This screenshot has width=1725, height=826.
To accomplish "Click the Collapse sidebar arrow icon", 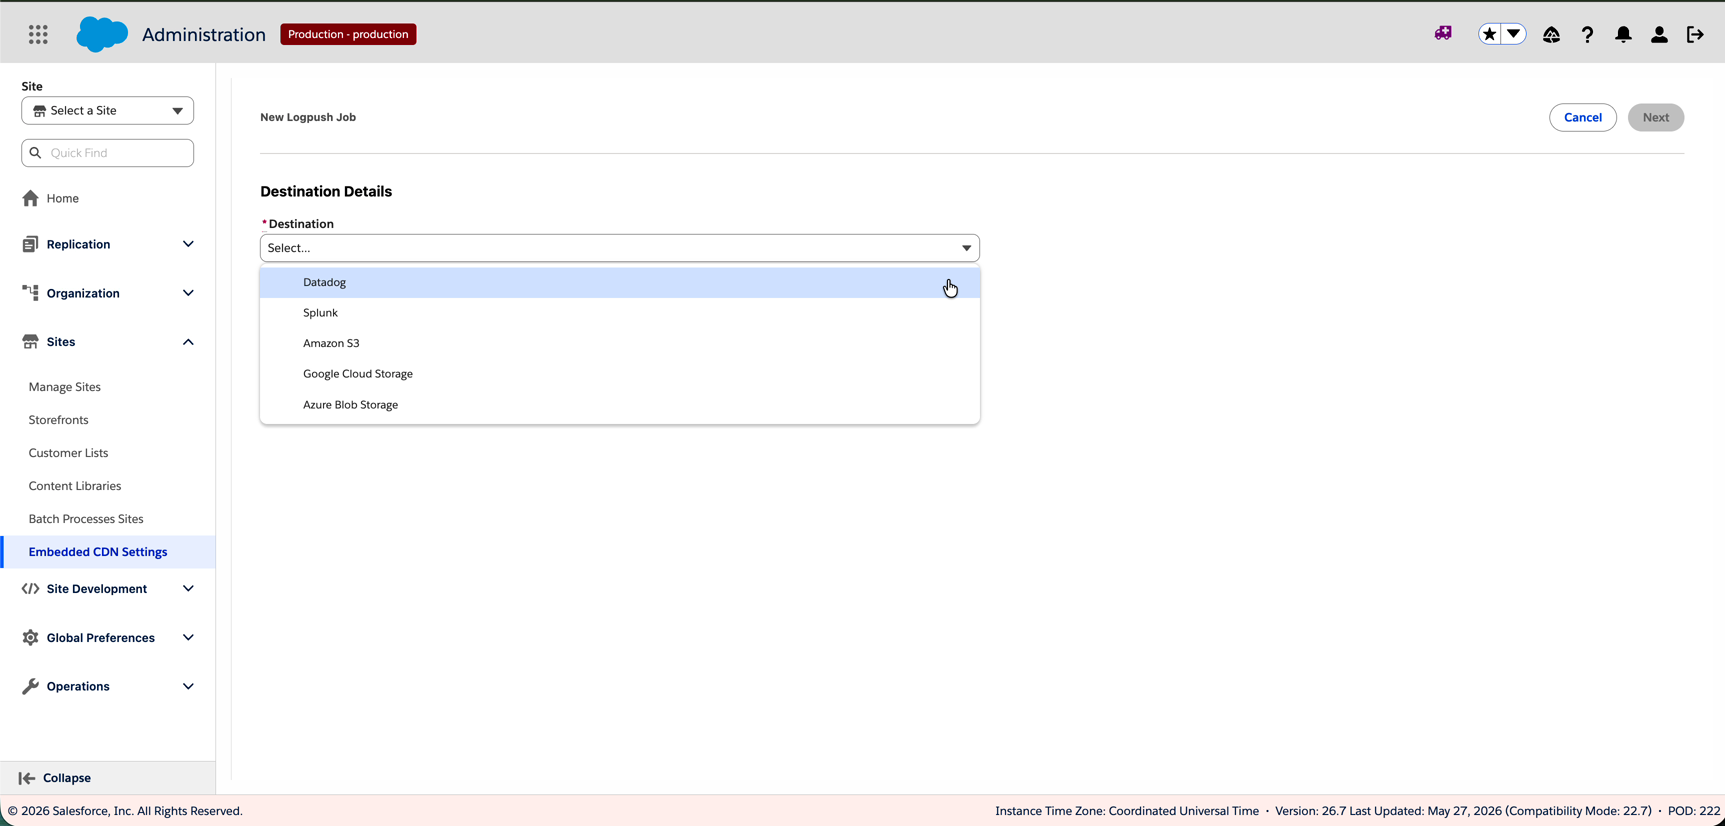I will pos(27,778).
